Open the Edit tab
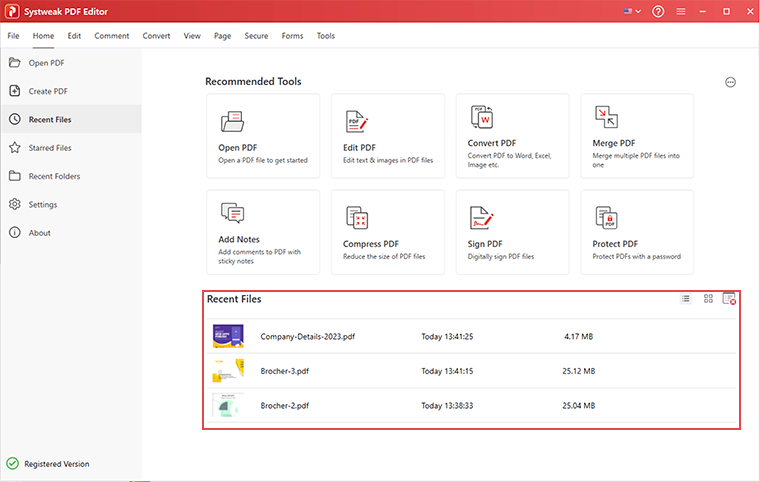Viewport: 760px width, 482px height. 74,36
